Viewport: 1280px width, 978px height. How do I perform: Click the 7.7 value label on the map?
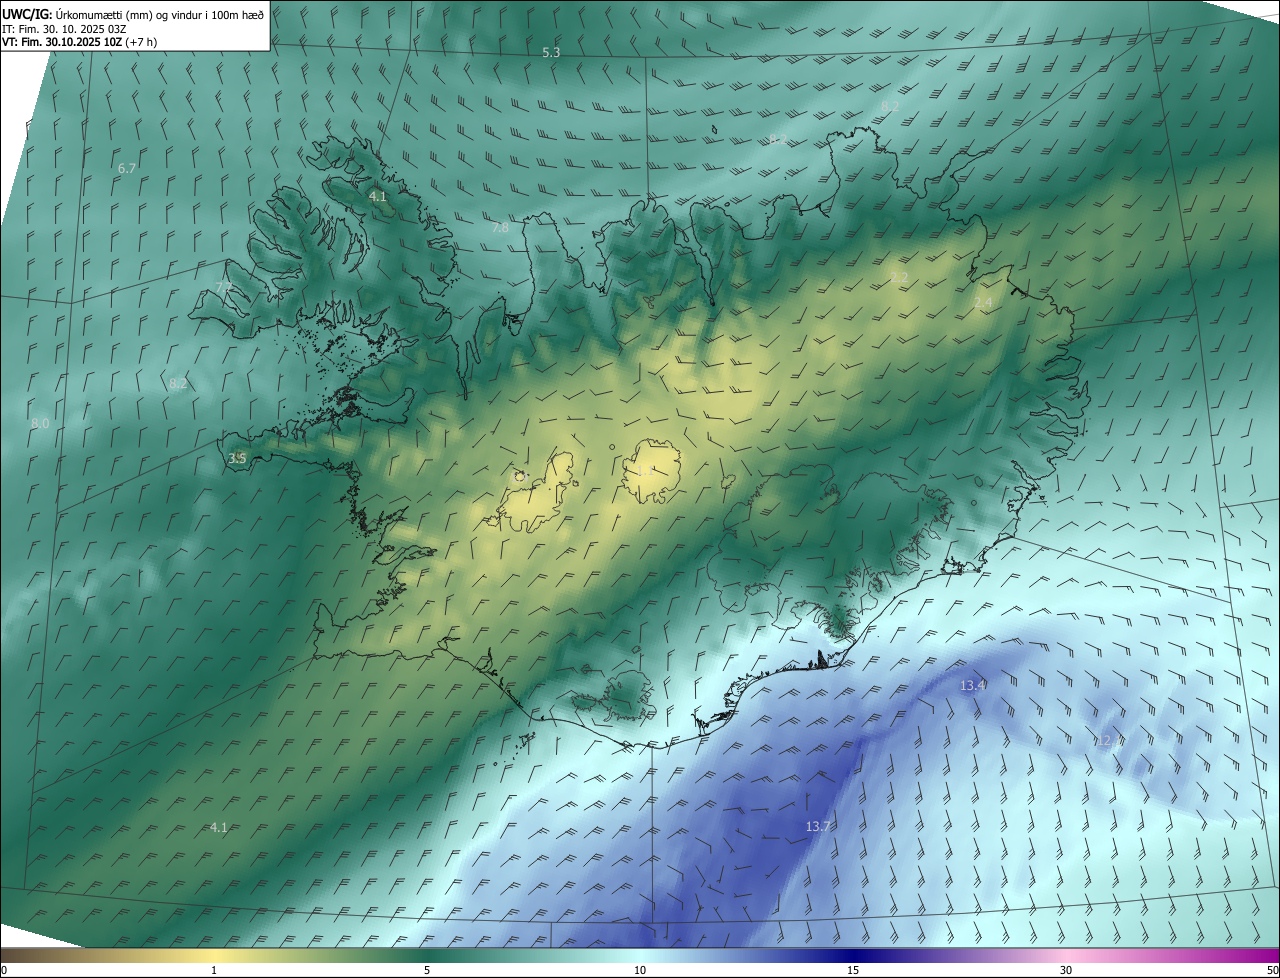click(x=224, y=287)
